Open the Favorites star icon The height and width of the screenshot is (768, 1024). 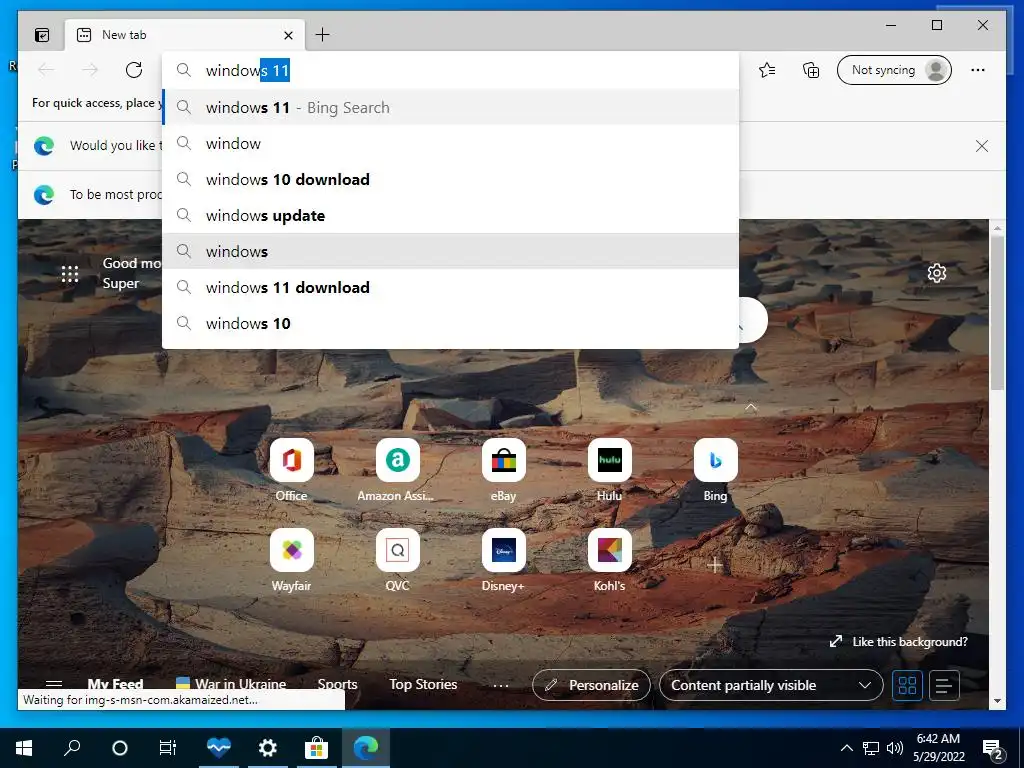point(767,70)
